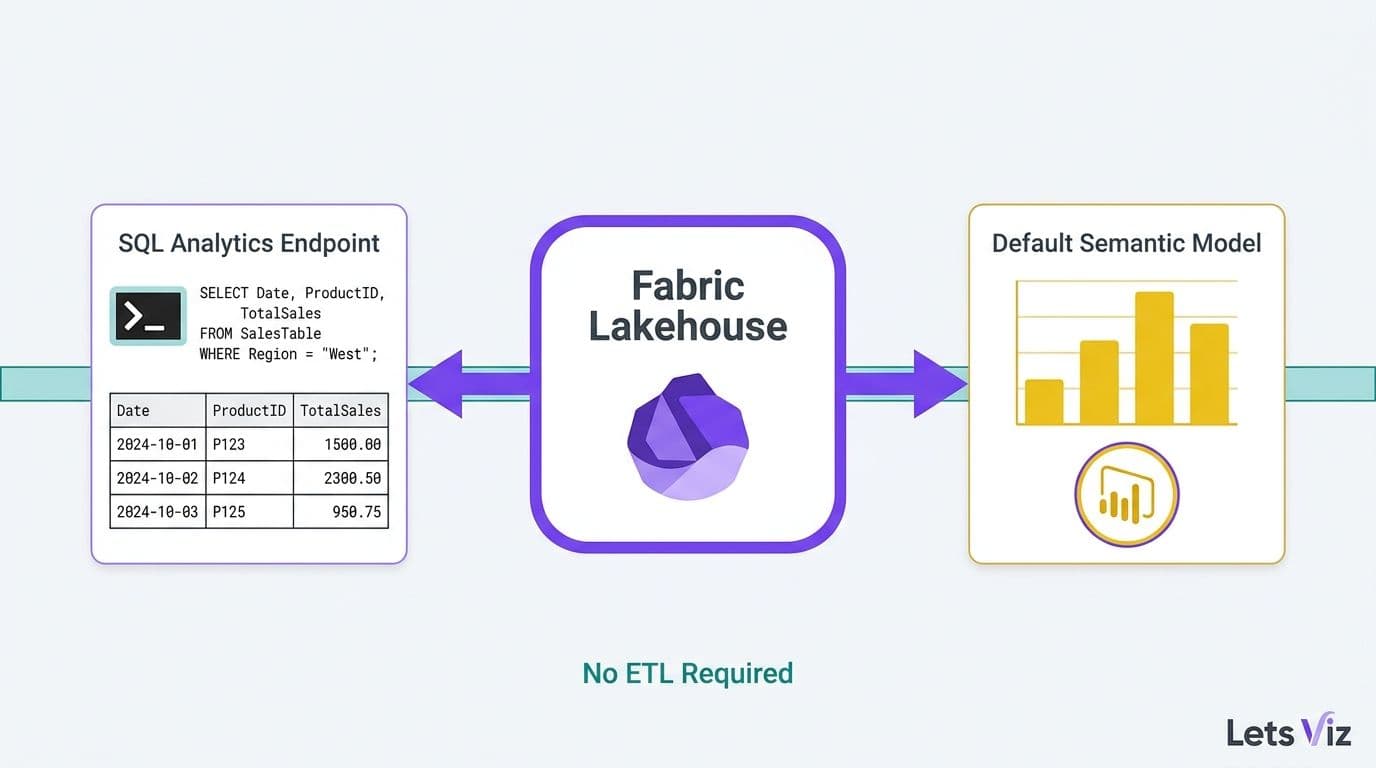Click the WHERE Region = "West" query line
Viewport: 1376px width, 768px height.
289,354
